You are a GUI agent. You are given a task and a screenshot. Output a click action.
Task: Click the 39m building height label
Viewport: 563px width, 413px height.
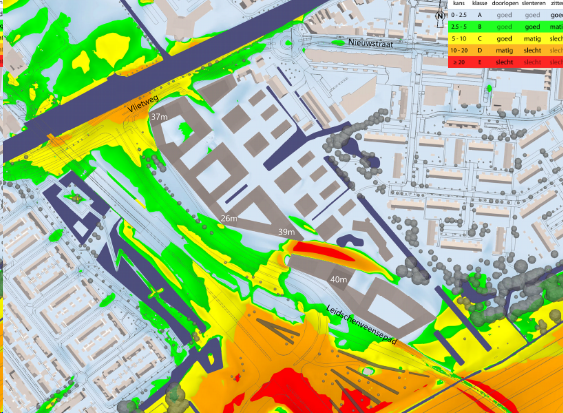(287, 232)
